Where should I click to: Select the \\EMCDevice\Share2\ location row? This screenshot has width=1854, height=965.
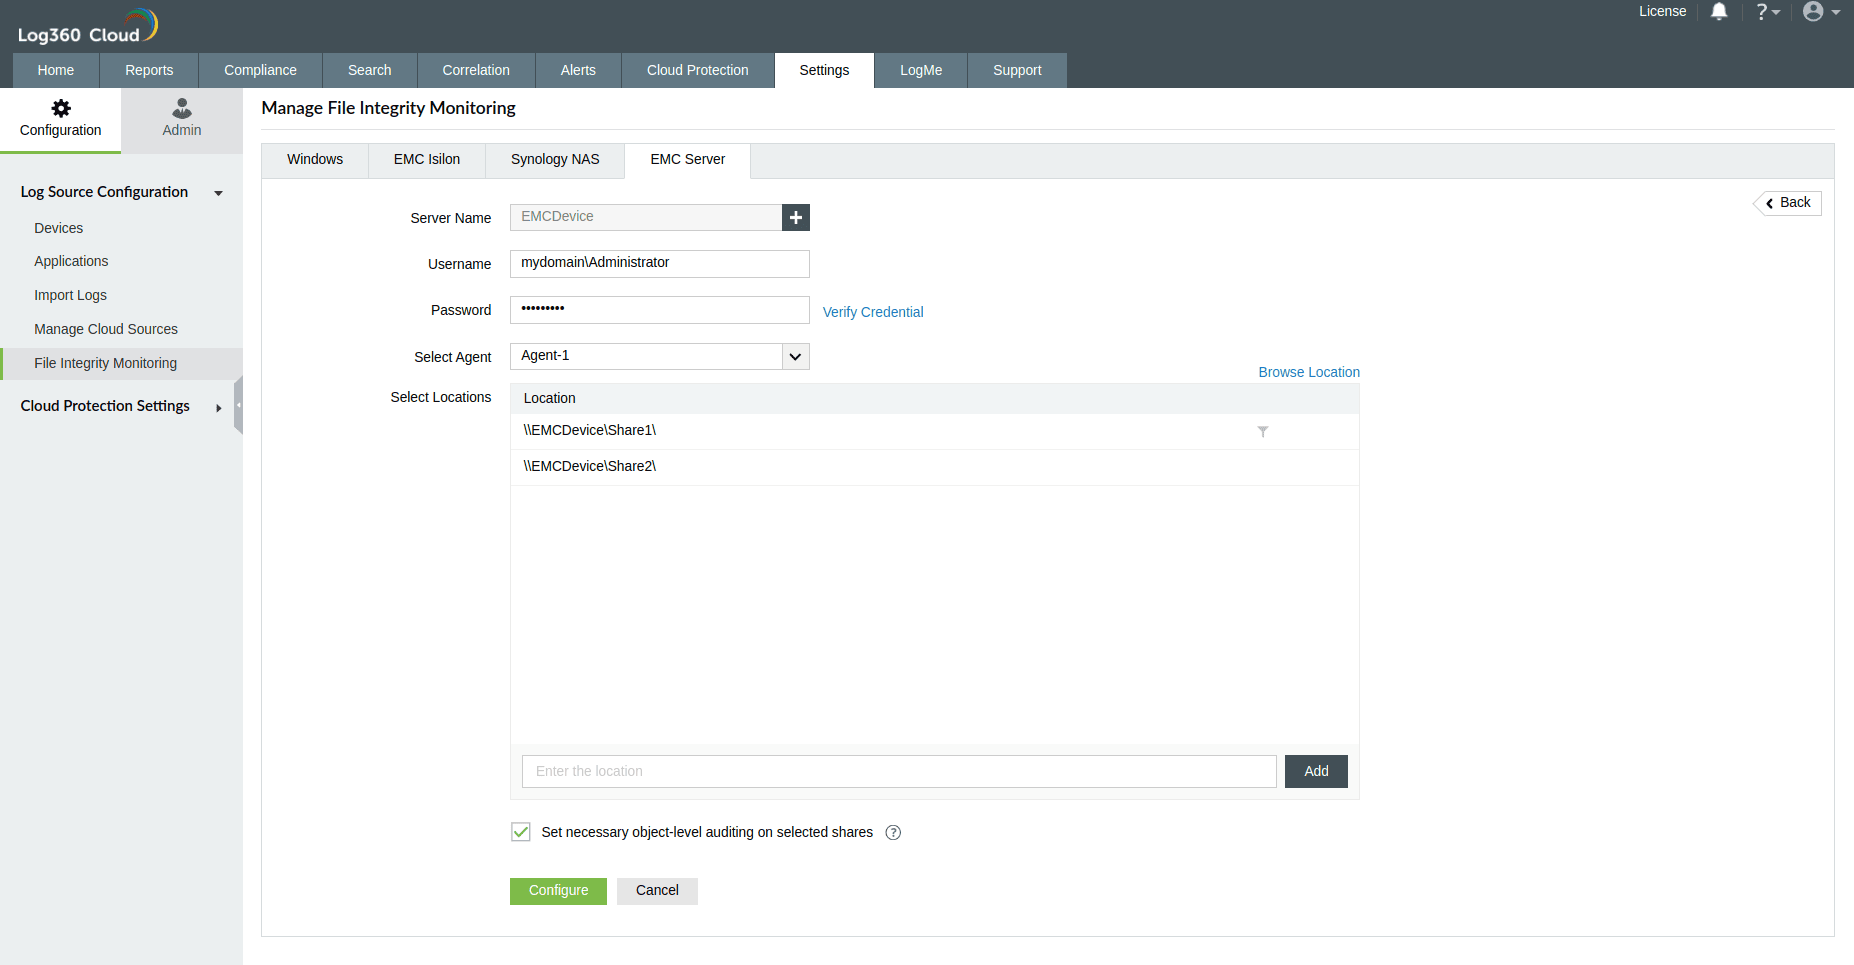pyautogui.click(x=935, y=467)
